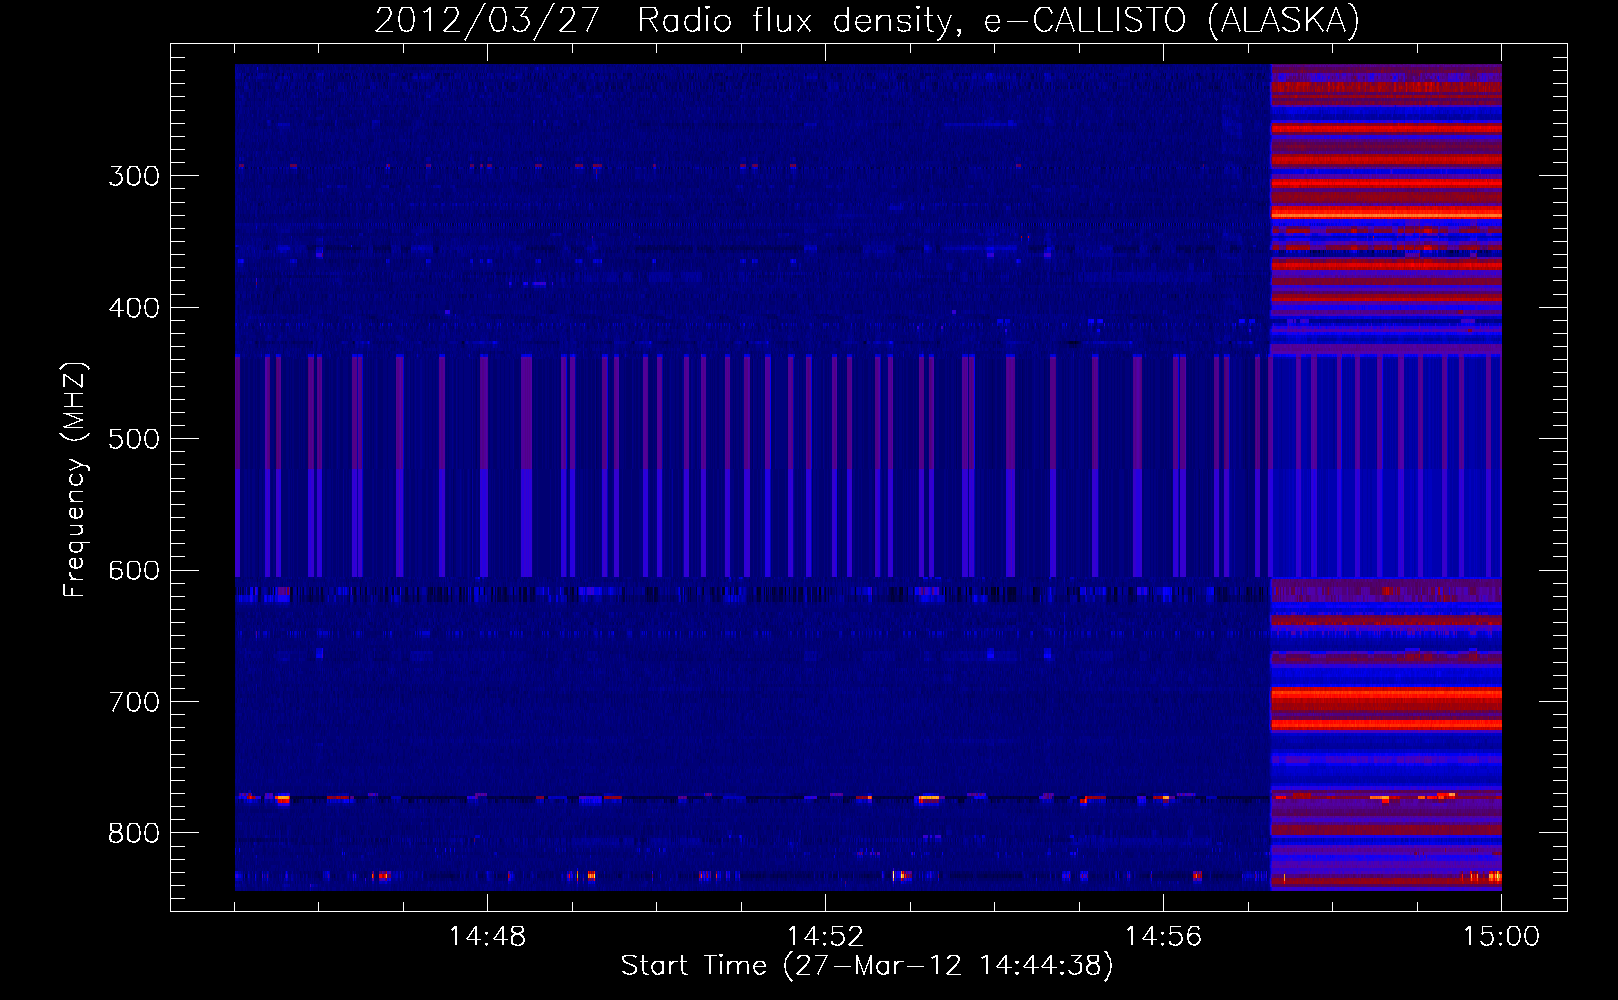Image resolution: width=1618 pixels, height=1000 pixels.
Task: Click the 400 frequency tick label
Action: coord(134,308)
